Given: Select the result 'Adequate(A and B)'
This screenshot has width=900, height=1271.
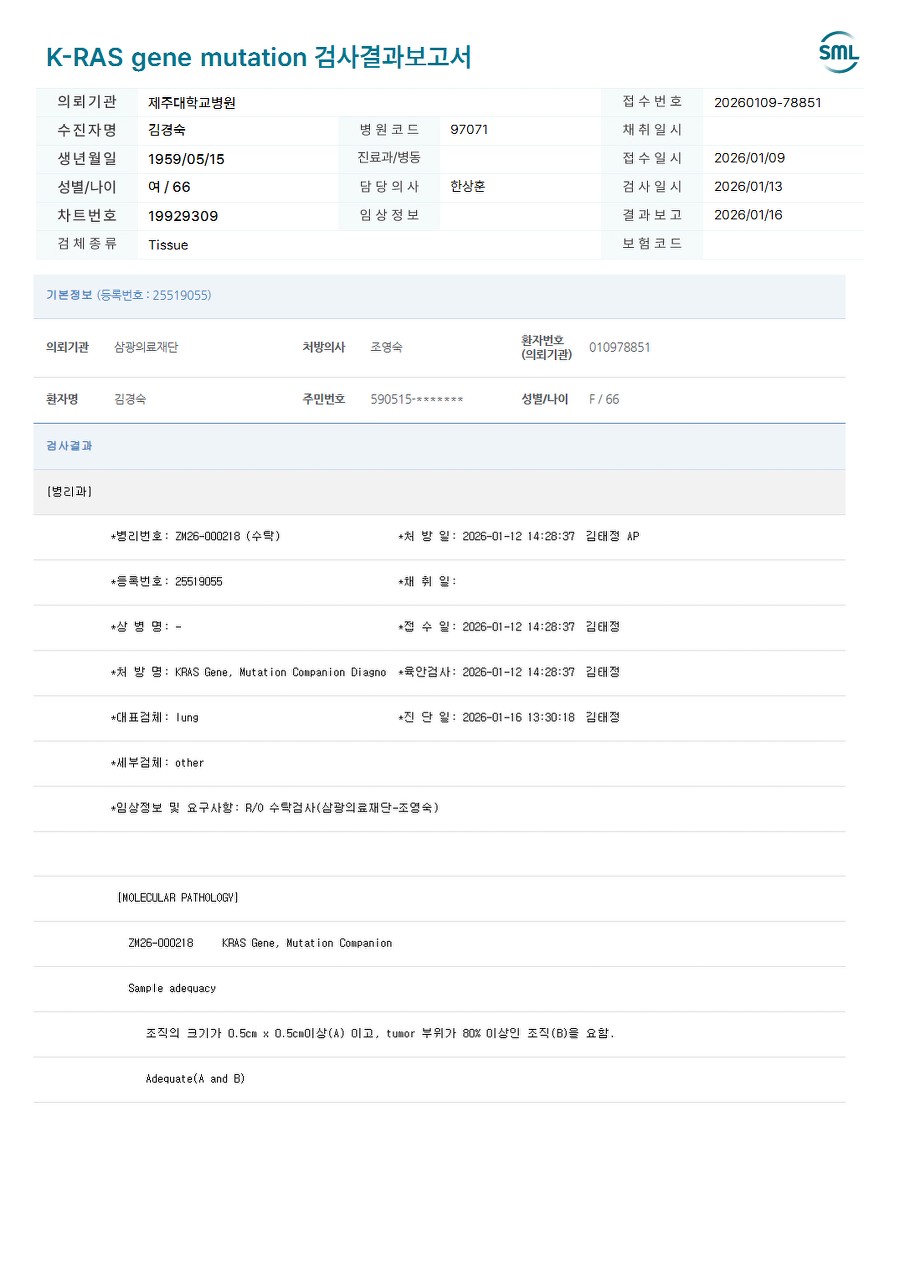Looking at the screenshot, I should [x=195, y=1079].
